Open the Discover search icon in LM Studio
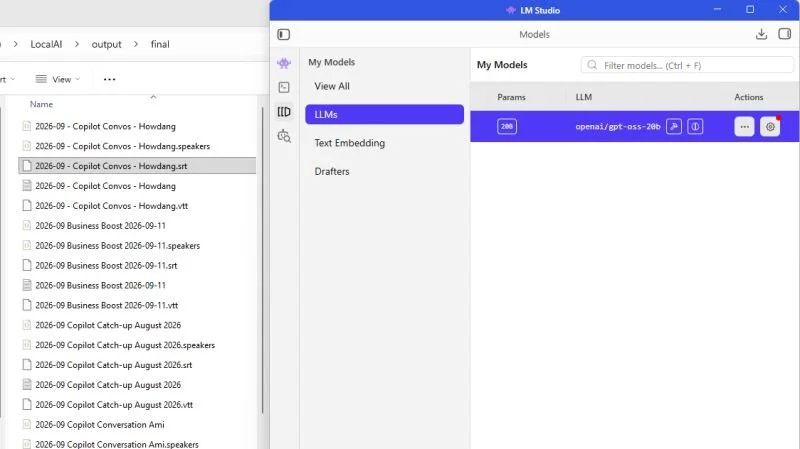This screenshot has width=800, height=449. pos(284,136)
